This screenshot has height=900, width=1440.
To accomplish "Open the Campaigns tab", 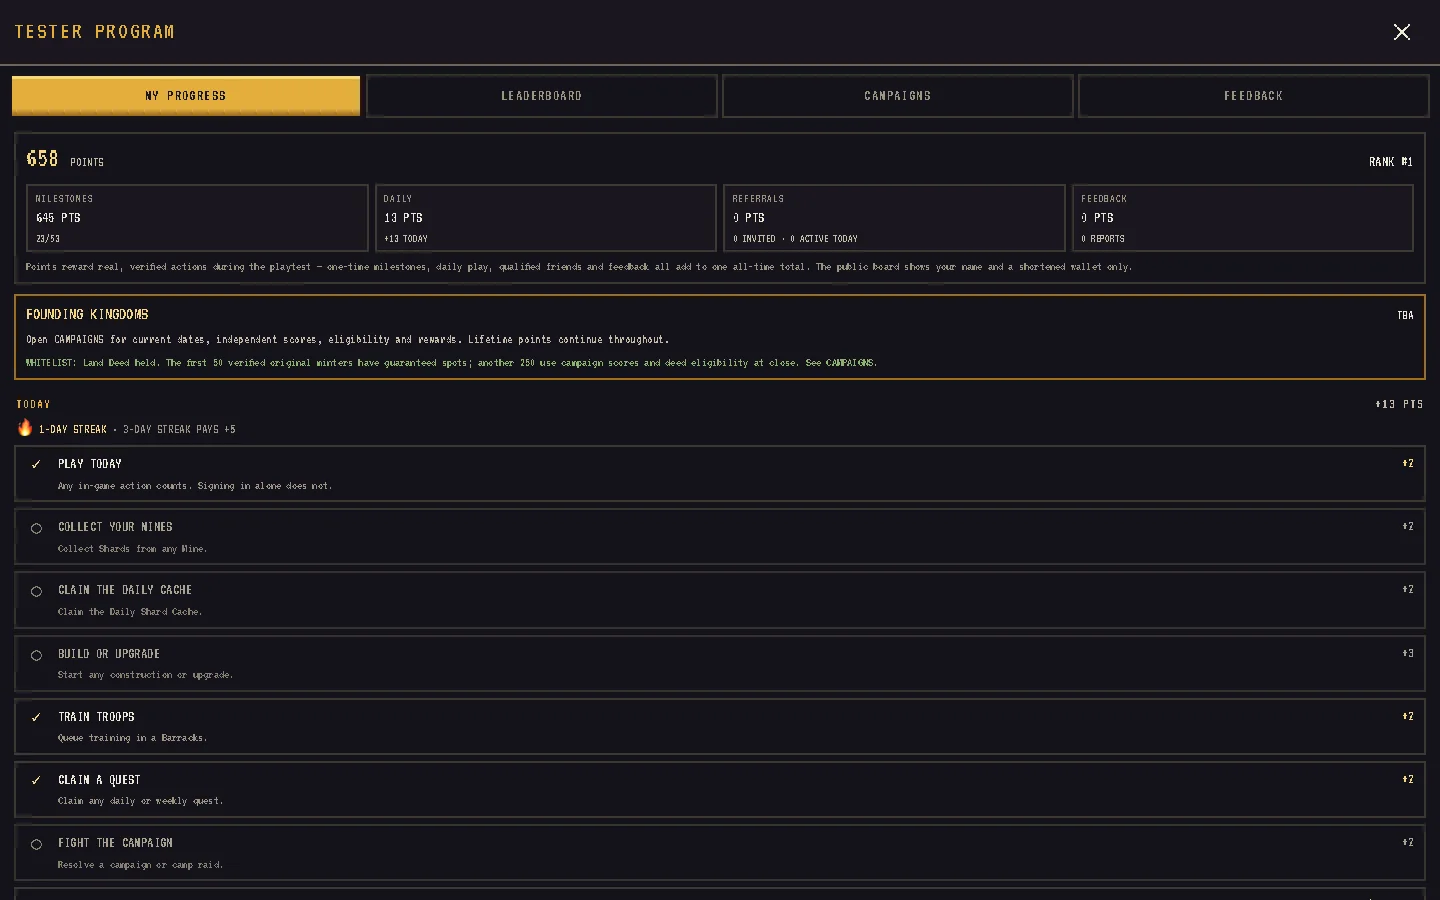I will coord(898,96).
